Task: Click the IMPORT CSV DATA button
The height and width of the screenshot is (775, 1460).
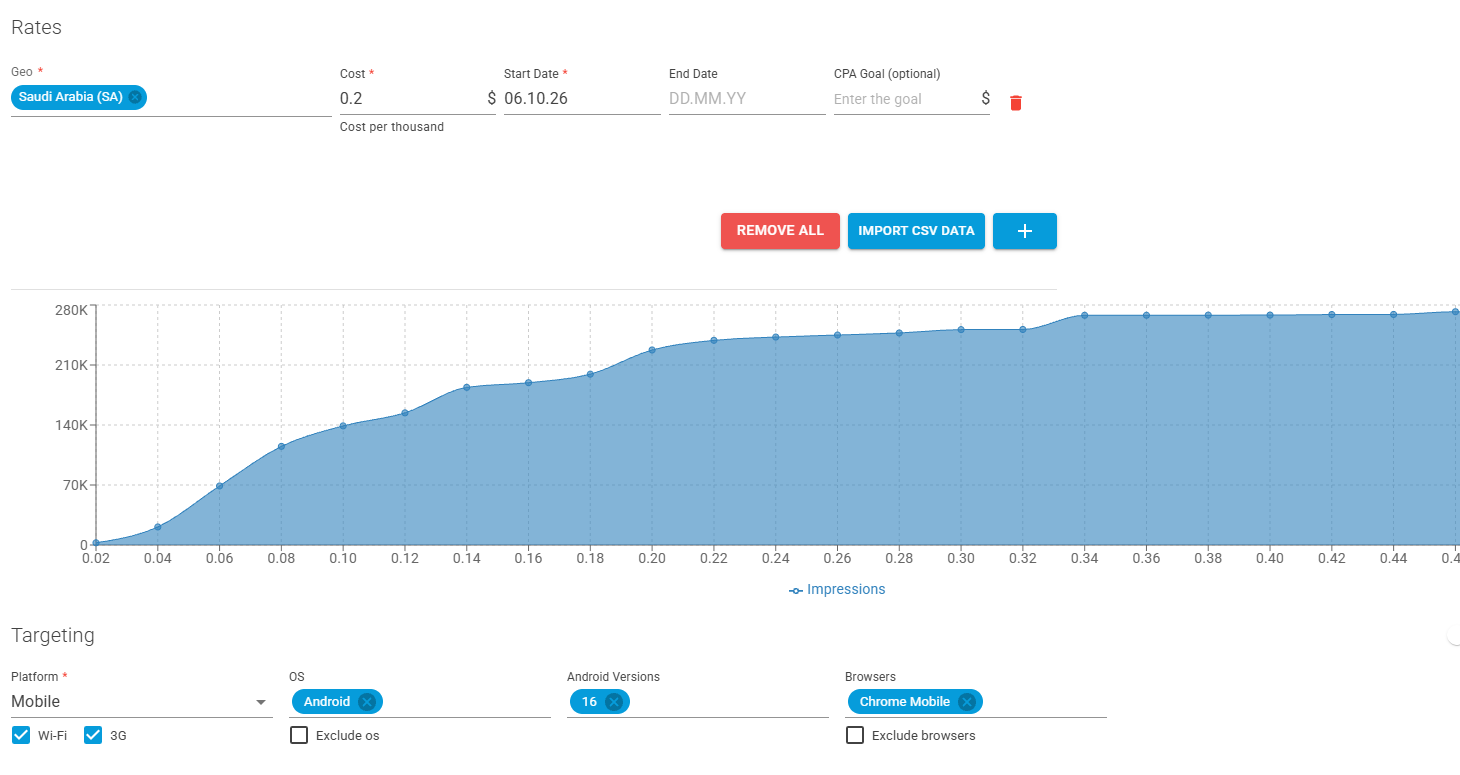Action: tap(916, 231)
